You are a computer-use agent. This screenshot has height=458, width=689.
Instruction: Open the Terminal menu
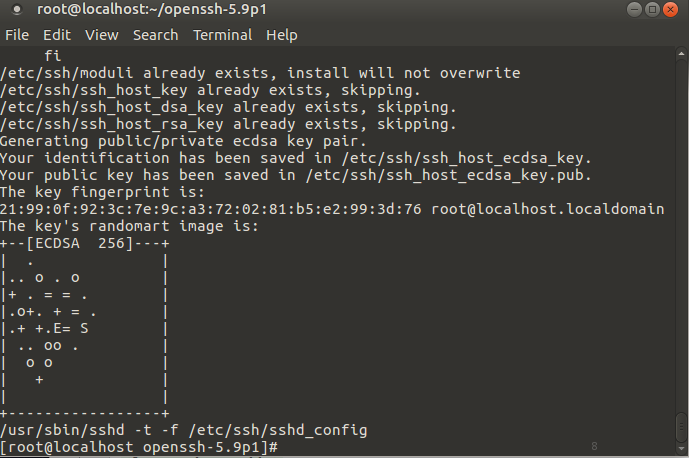pyautogui.click(x=222, y=35)
